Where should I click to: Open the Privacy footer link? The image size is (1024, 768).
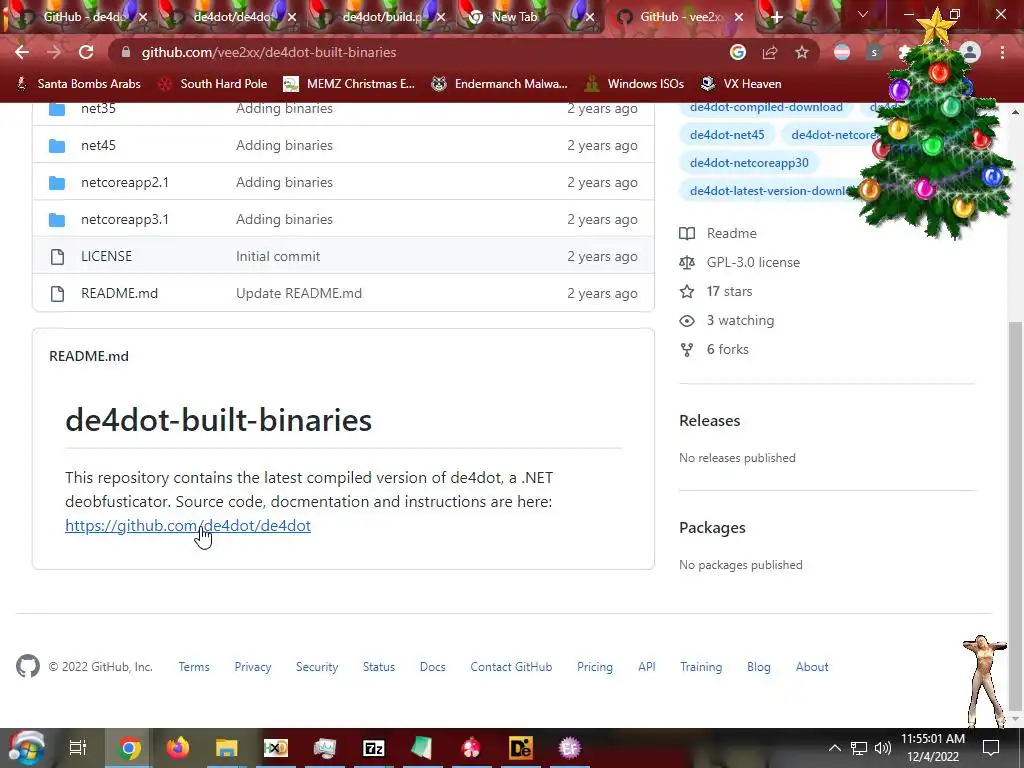253,667
